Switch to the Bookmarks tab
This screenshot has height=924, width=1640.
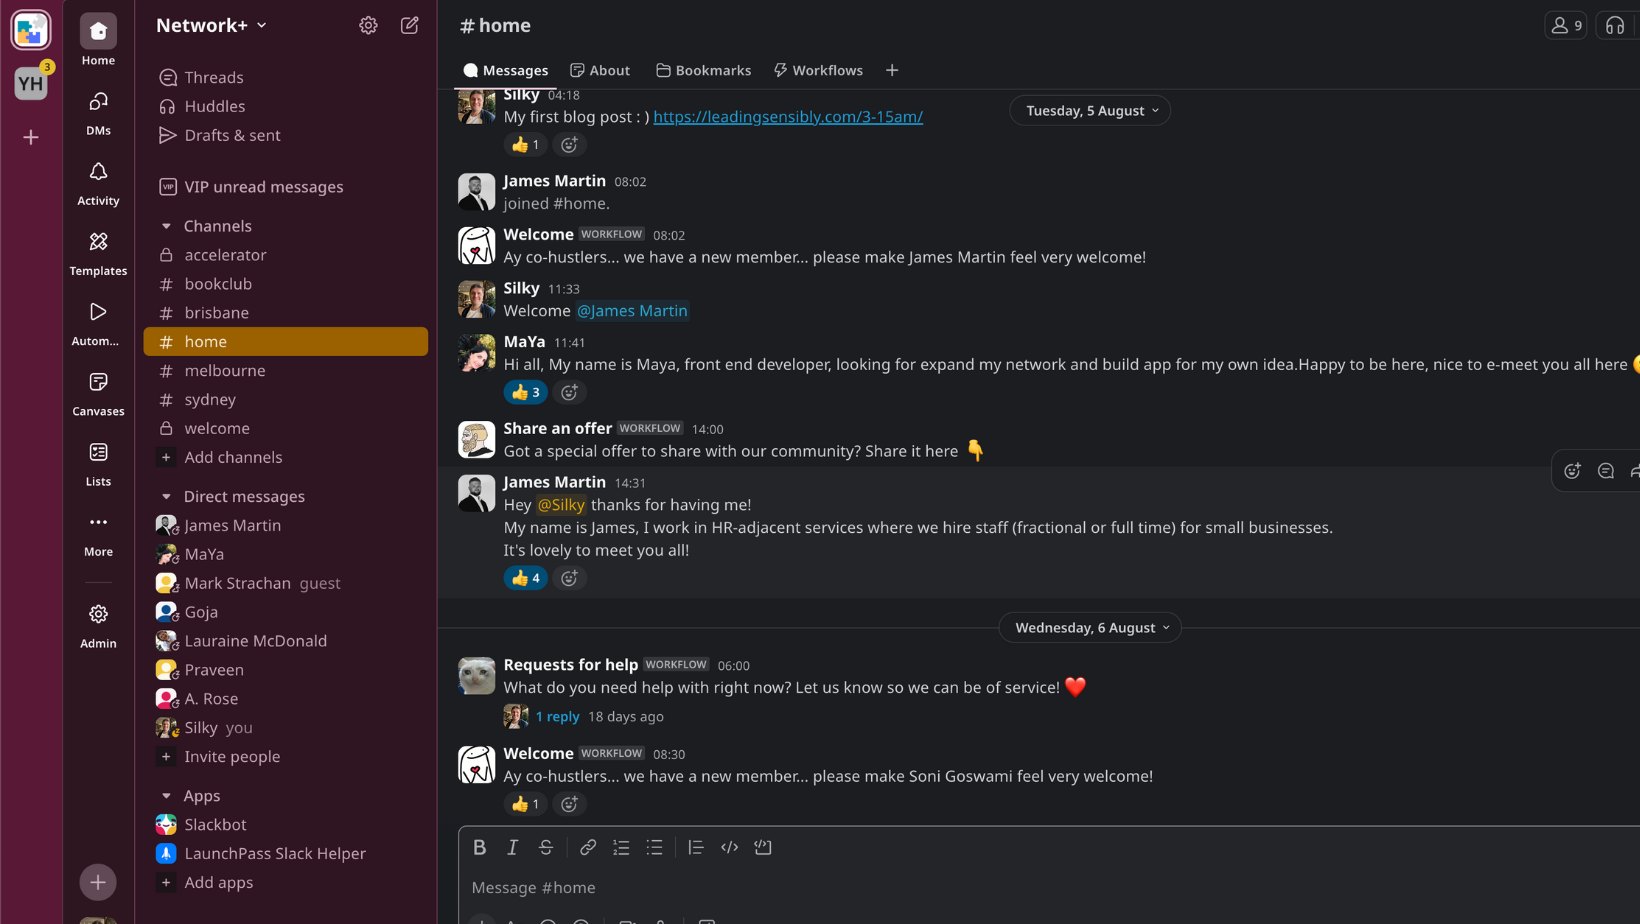[x=703, y=70]
